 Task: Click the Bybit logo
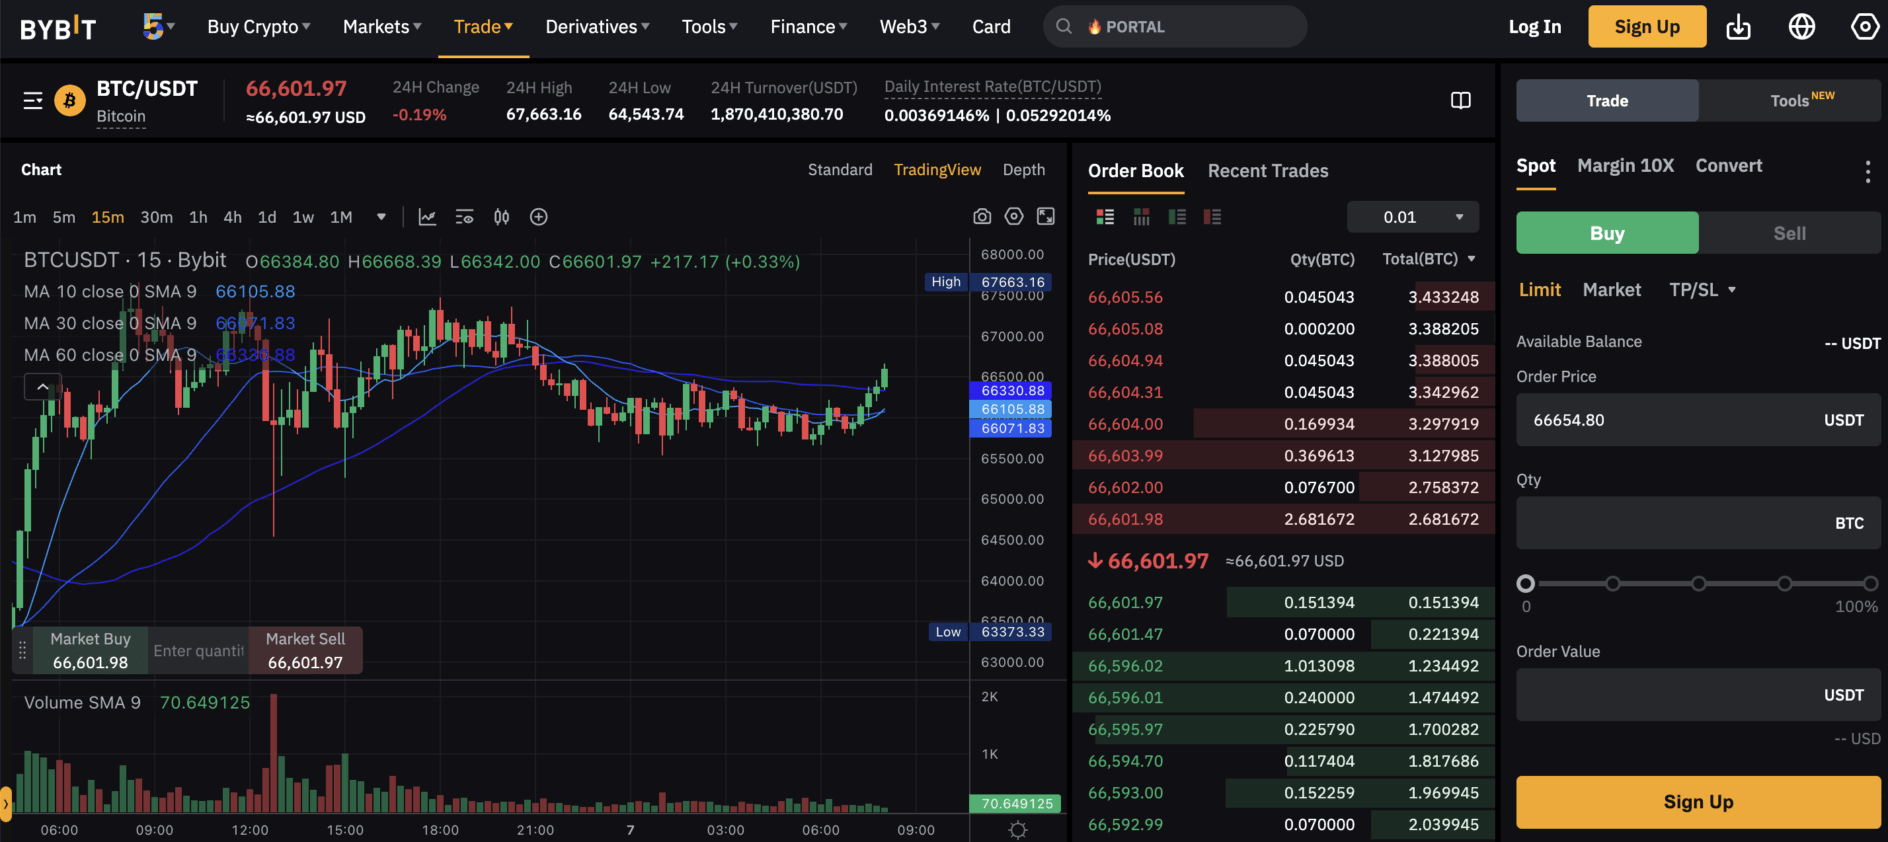click(x=58, y=28)
